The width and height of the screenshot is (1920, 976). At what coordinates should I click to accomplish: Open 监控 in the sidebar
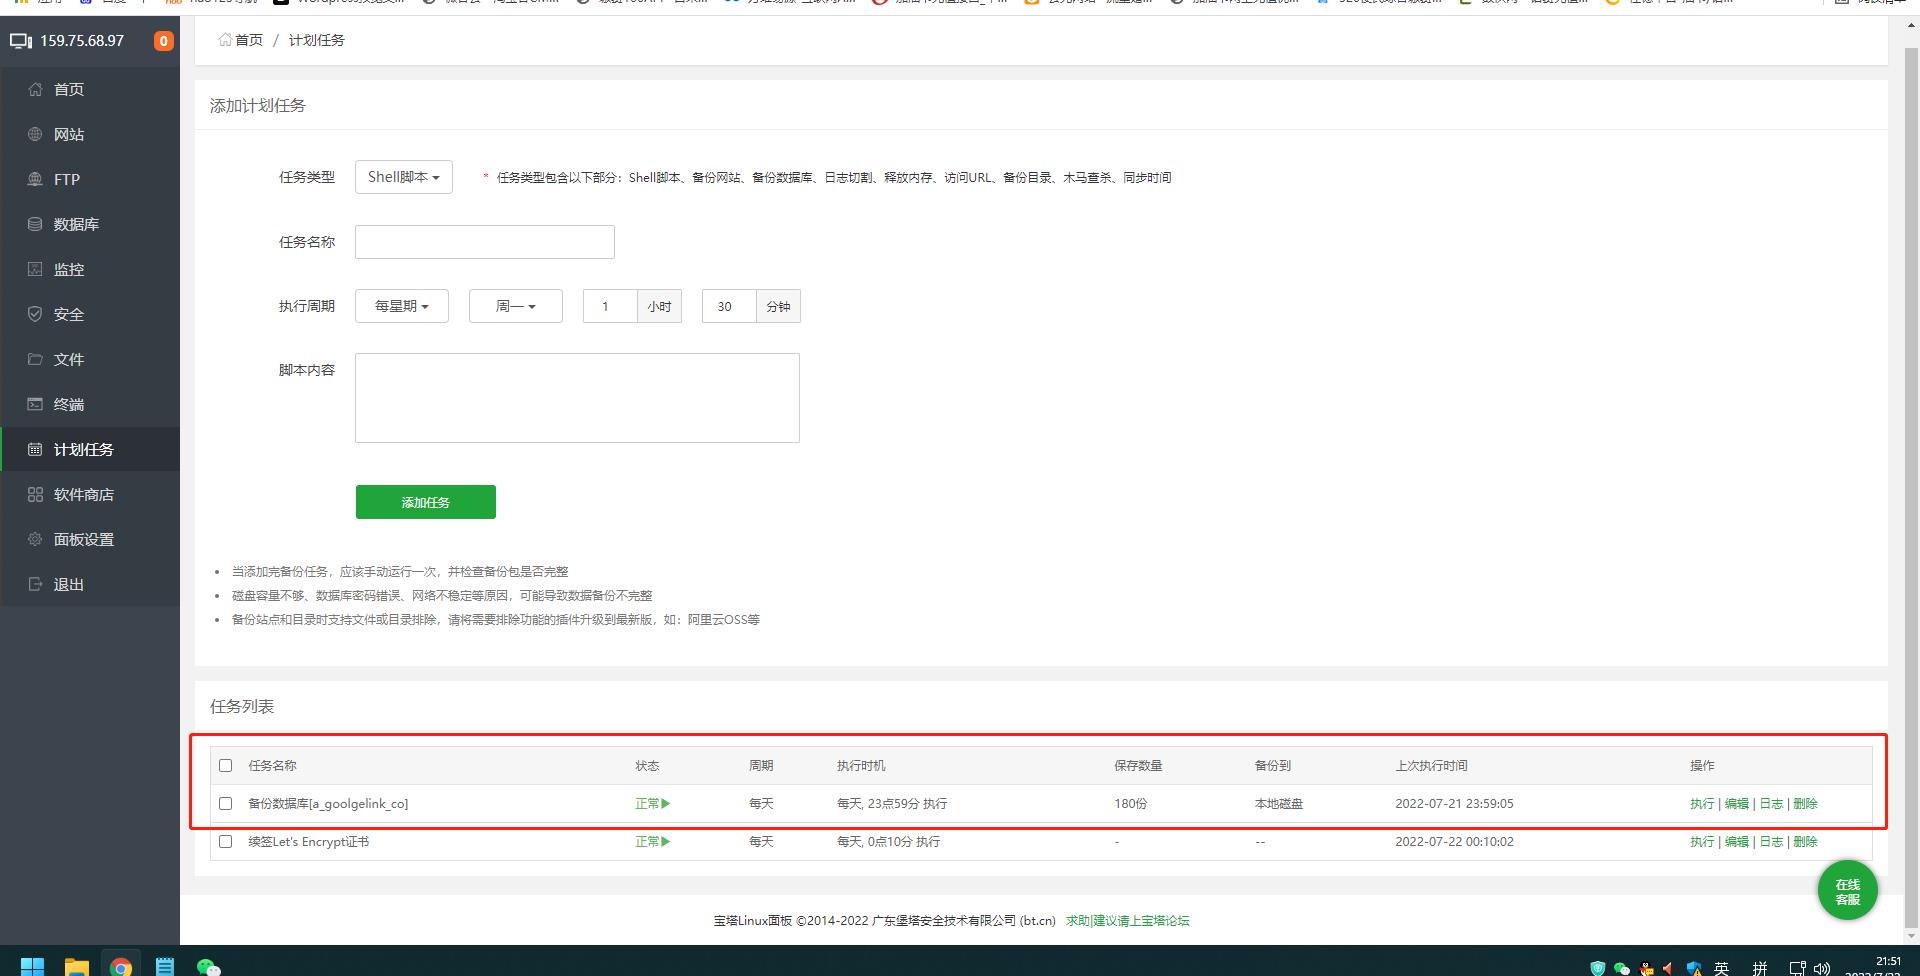[x=90, y=269]
